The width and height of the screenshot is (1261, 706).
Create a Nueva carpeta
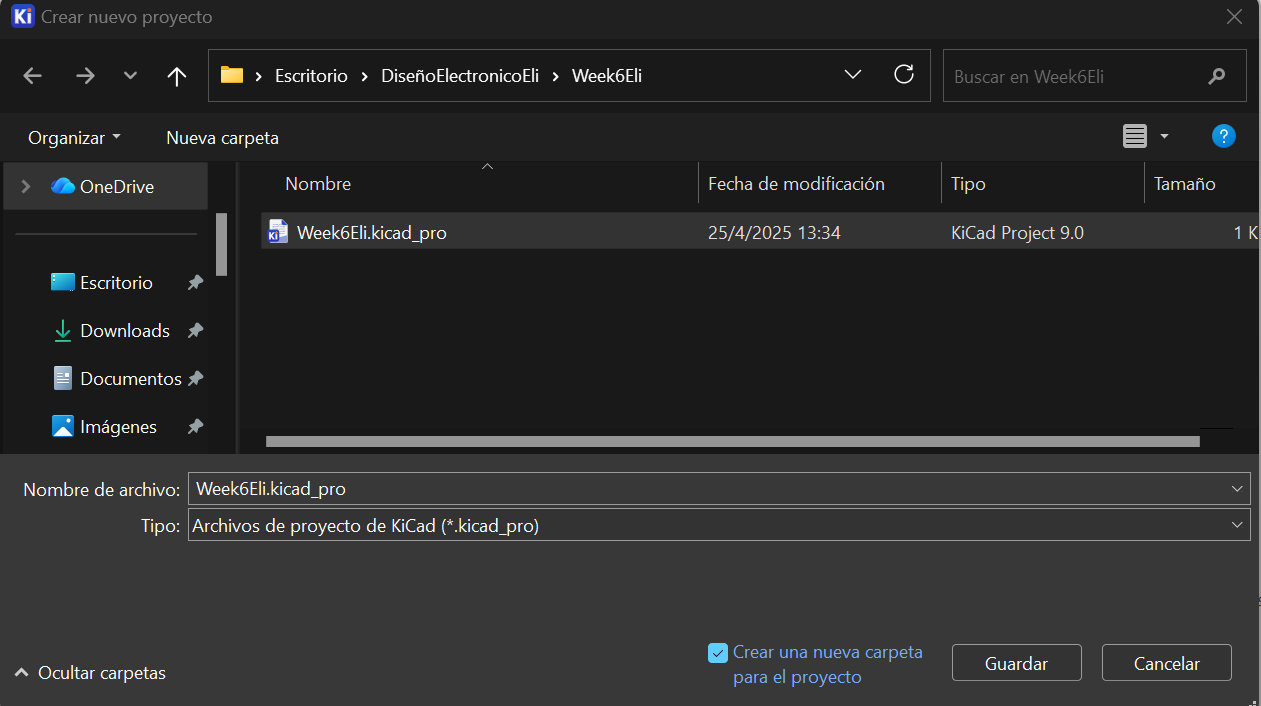click(x=222, y=138)
